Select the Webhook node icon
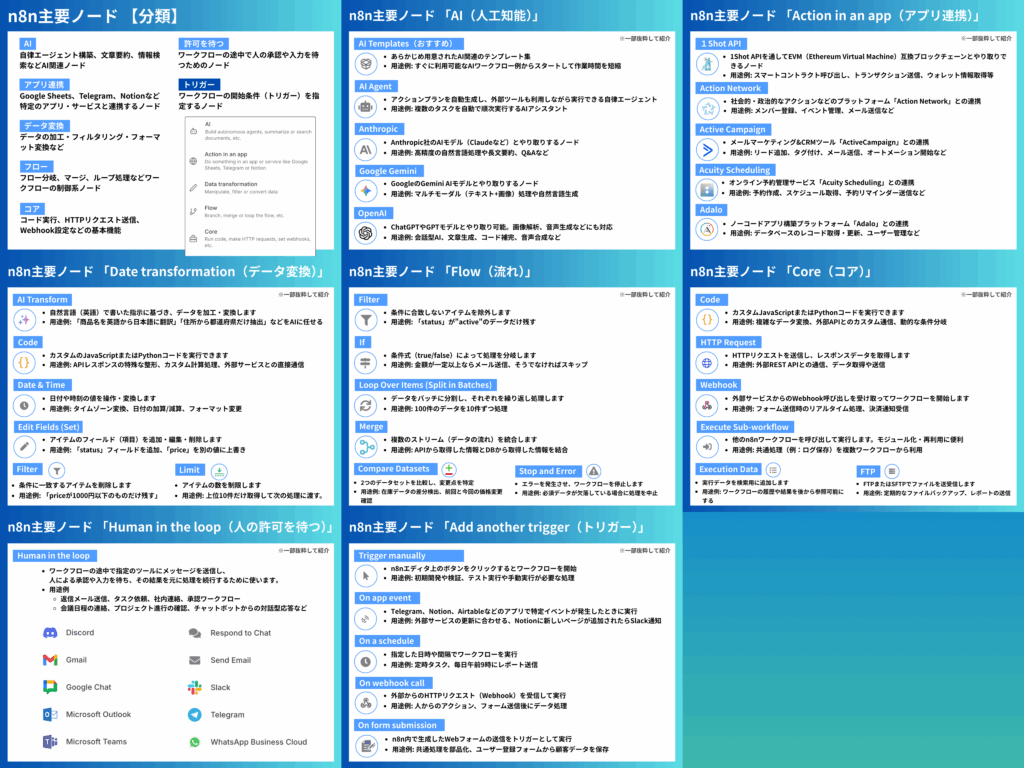This screenshot has height=768, width=1024. coord(707,405)
